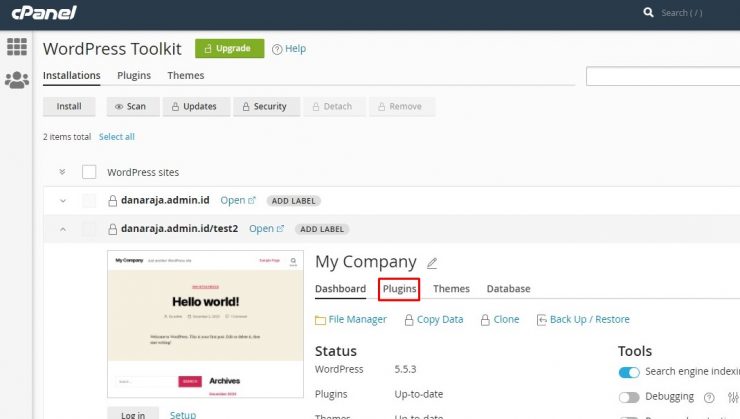Switch to the top Themes tab
This screenshot has width=740, height=419.
tap(185, 75)
